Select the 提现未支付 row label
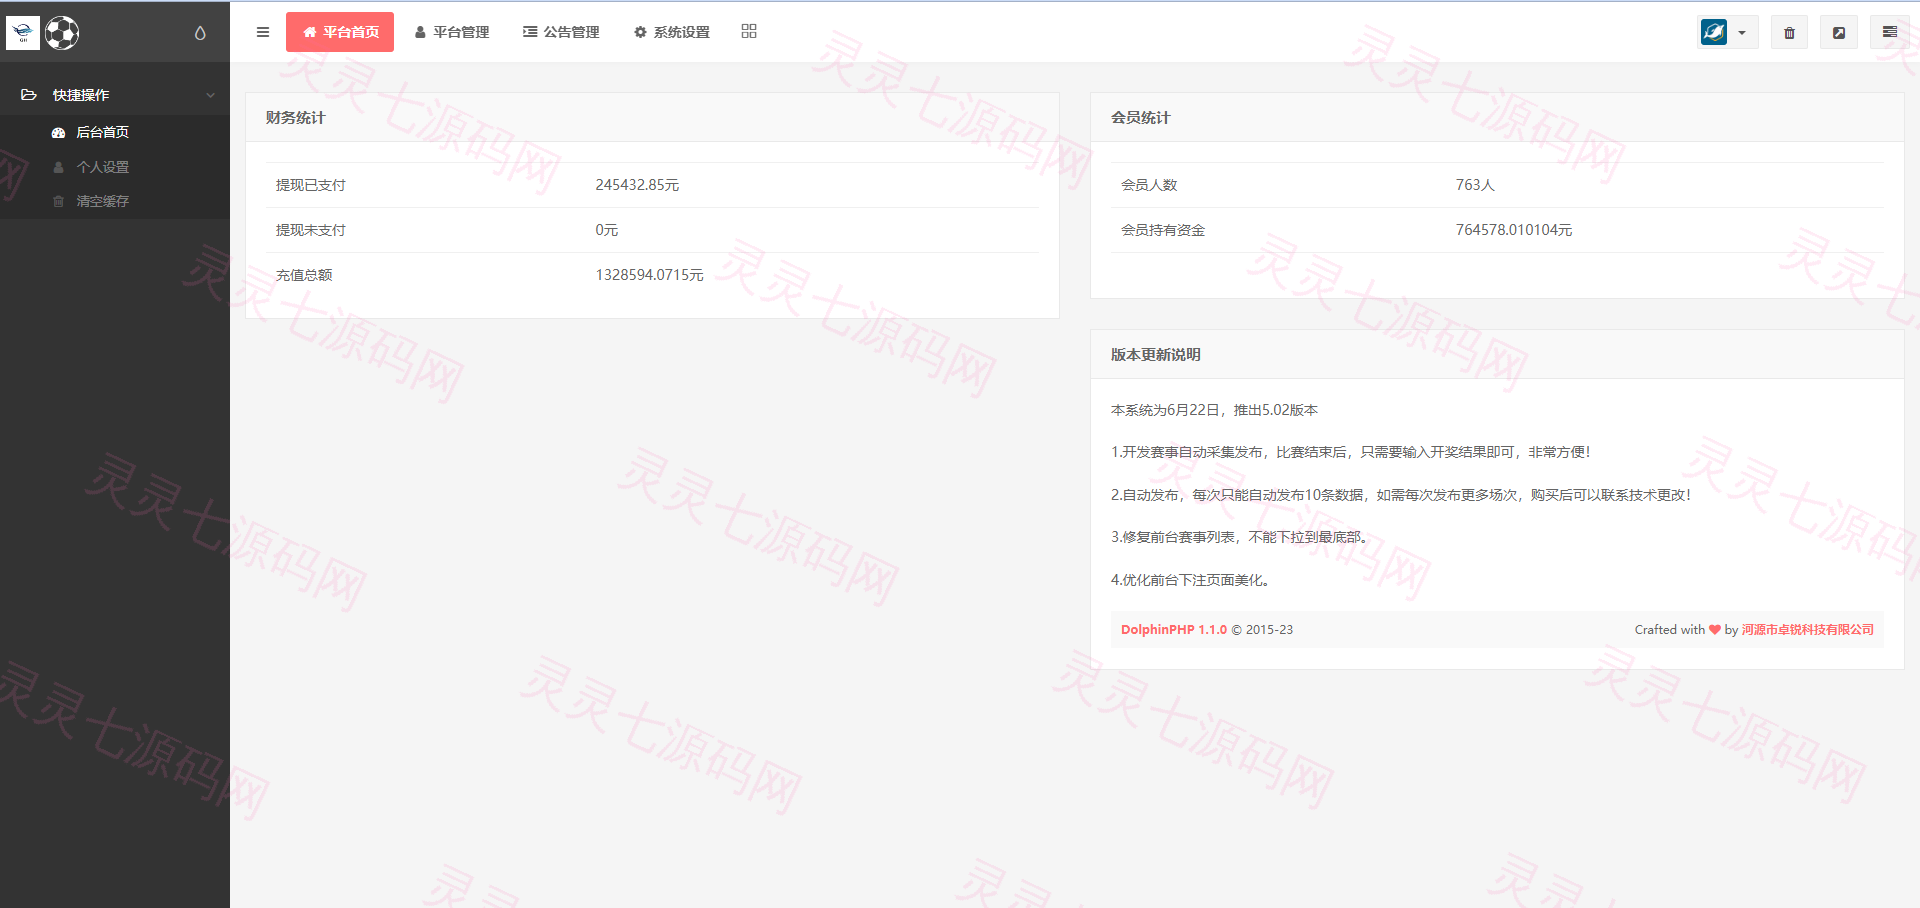This screenshot has height=908, width=1920. point(311,230)
